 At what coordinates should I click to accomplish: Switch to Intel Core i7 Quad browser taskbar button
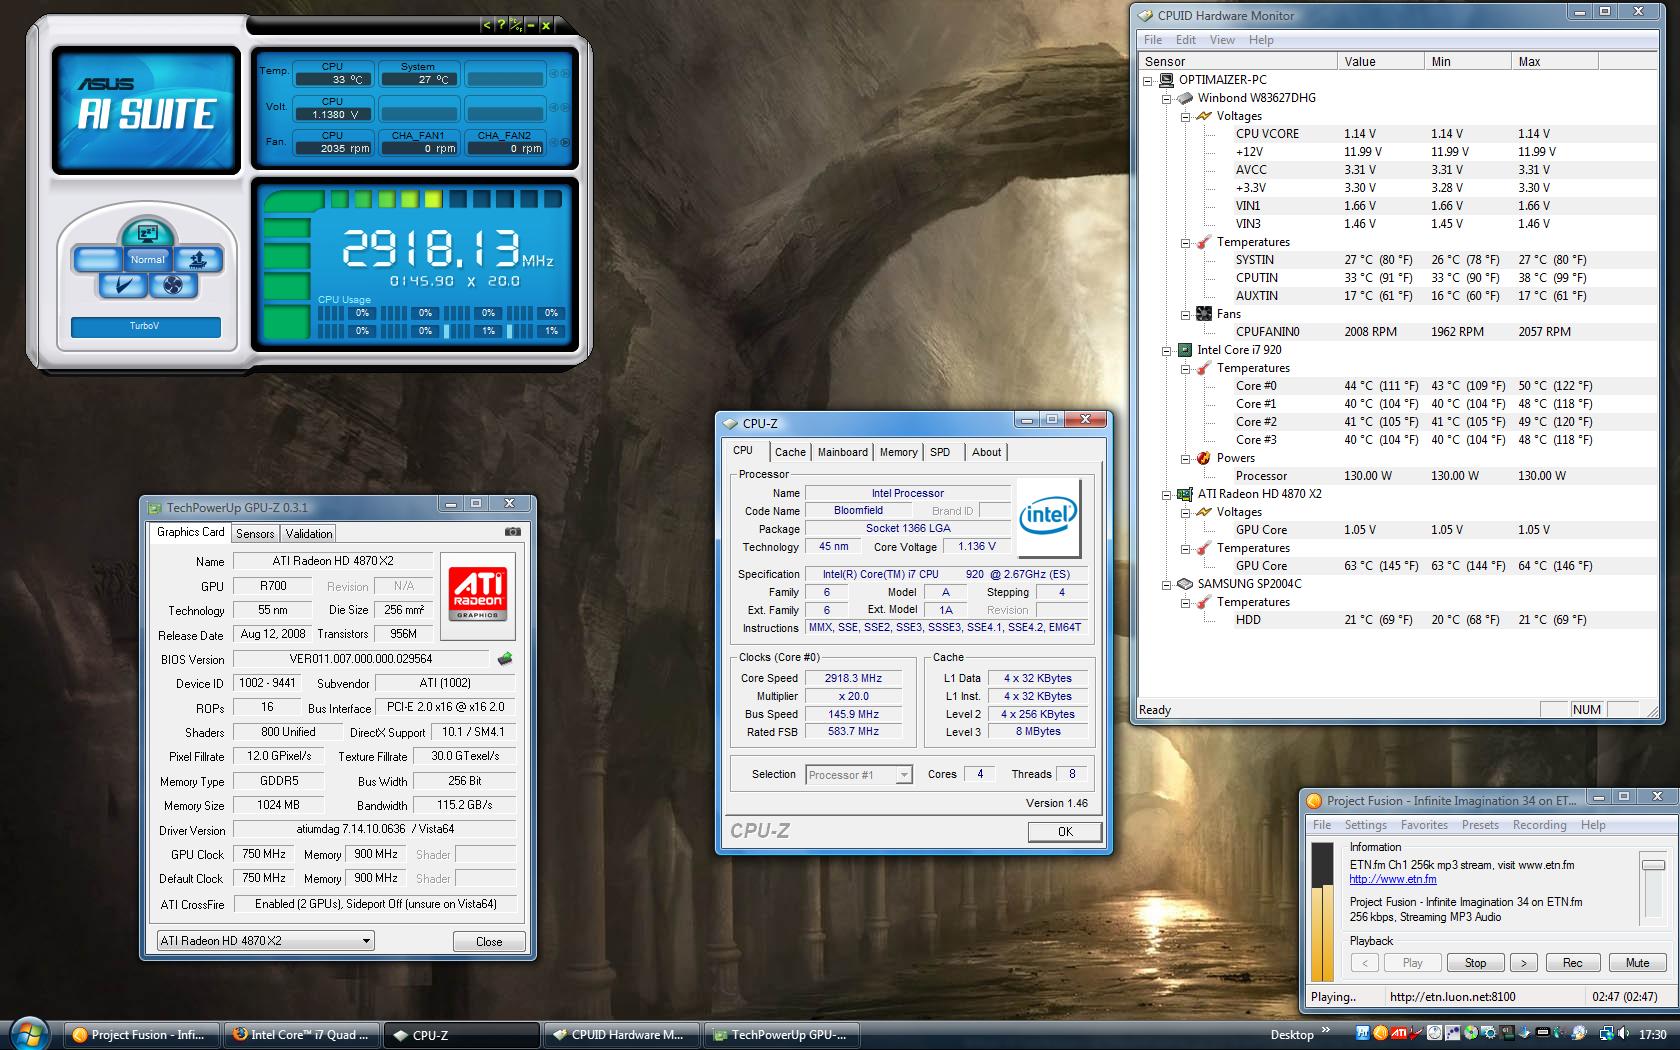(301, 1035)
